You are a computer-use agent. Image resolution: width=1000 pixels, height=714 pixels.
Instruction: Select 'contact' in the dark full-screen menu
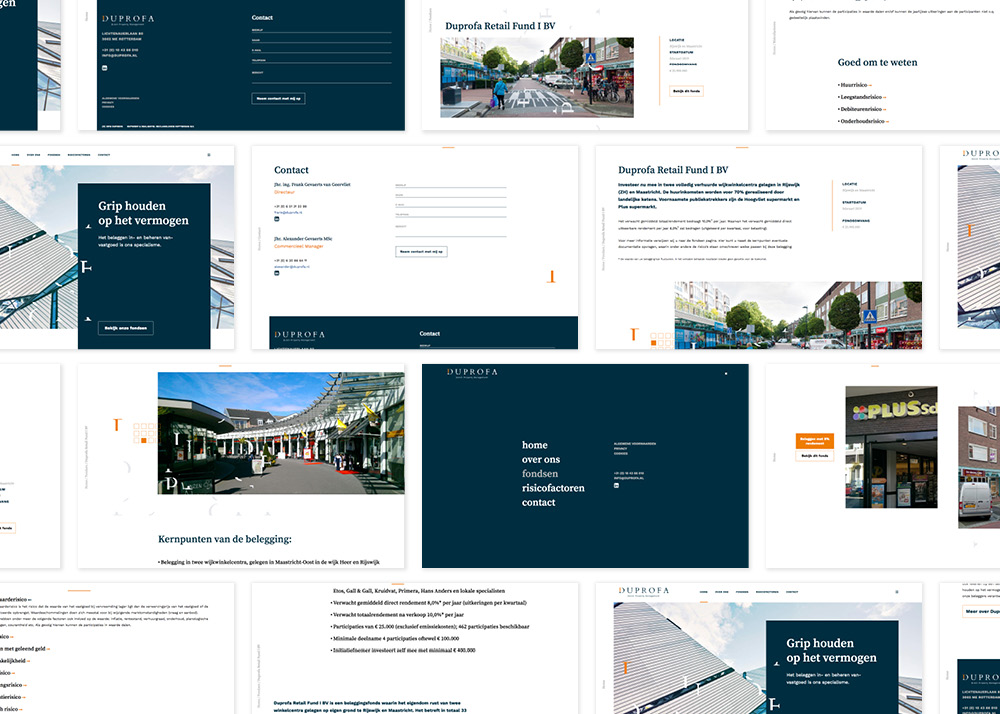tap(538, 502)
